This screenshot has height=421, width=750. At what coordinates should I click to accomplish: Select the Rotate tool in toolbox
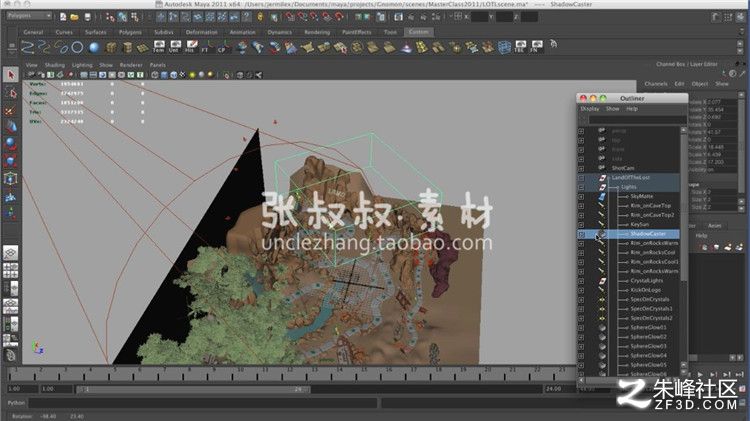(11, 144)
